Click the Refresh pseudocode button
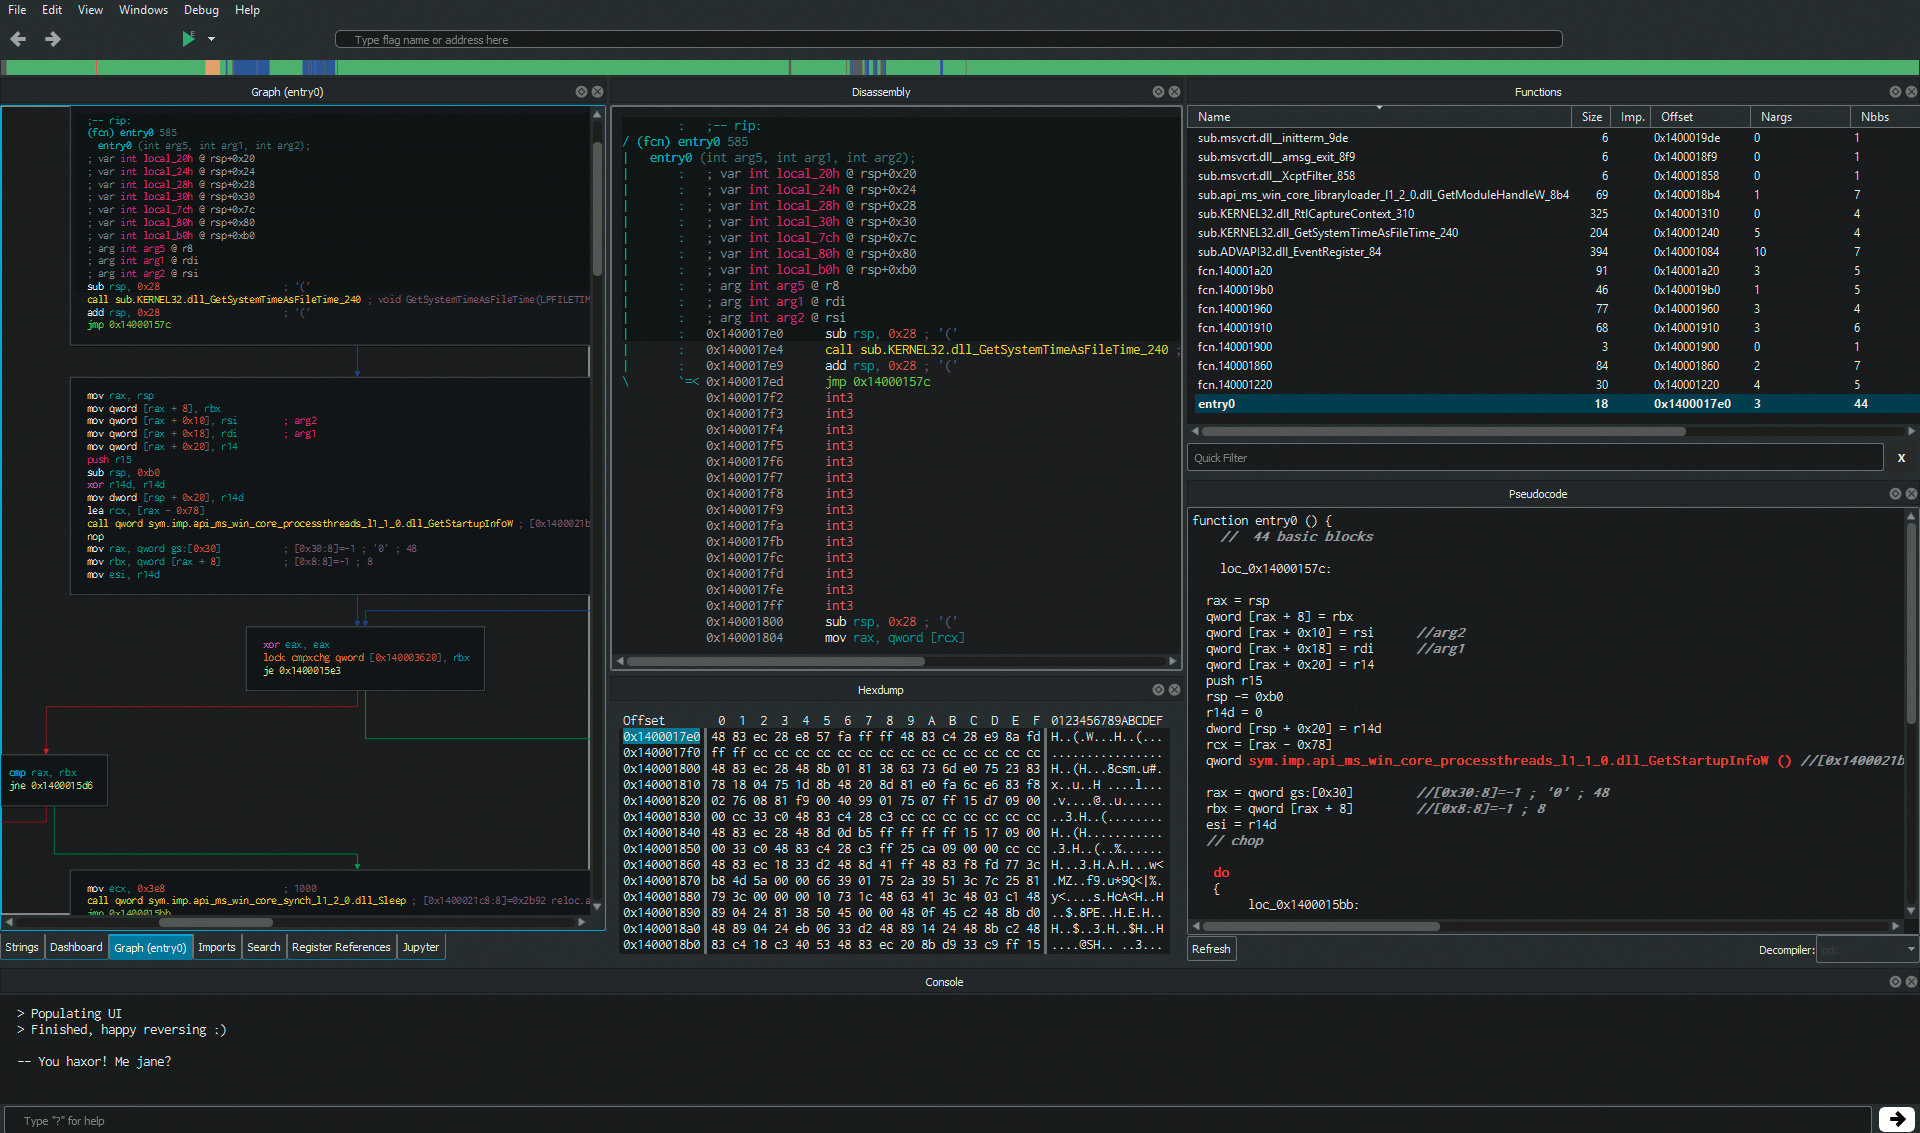The image size is (1920, 1133). (1211, 949)
